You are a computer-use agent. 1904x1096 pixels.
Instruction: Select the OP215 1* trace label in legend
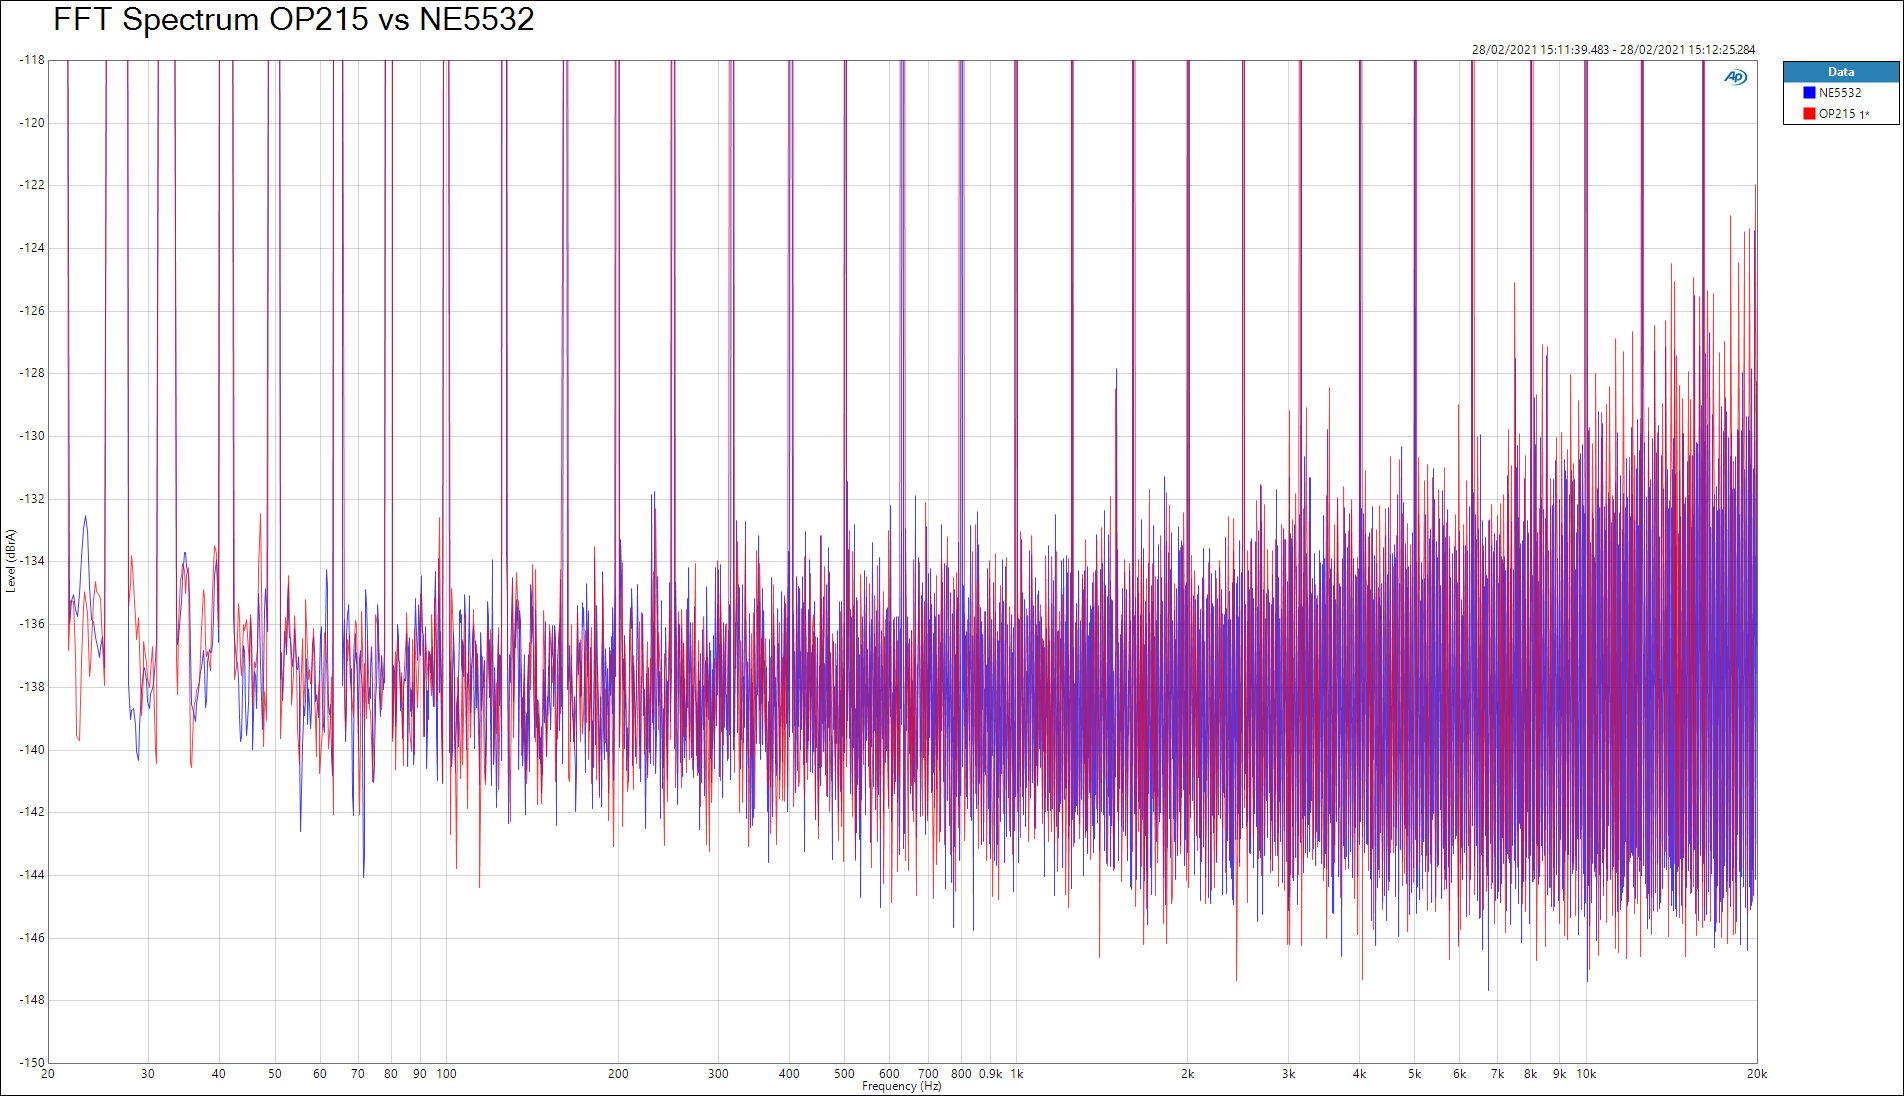[1843, 114]
